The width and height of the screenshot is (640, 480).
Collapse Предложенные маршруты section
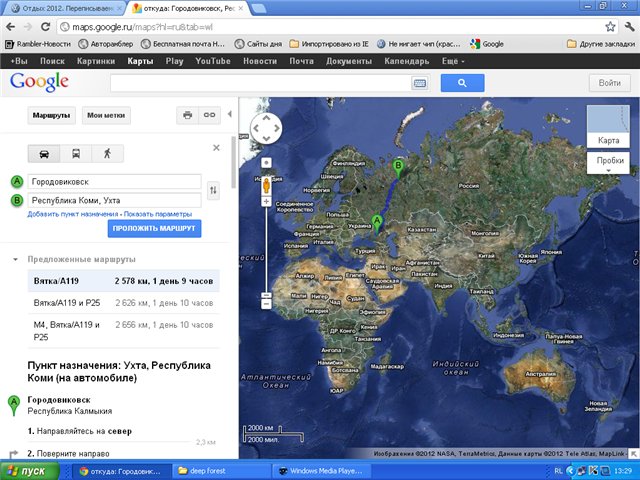15,259
